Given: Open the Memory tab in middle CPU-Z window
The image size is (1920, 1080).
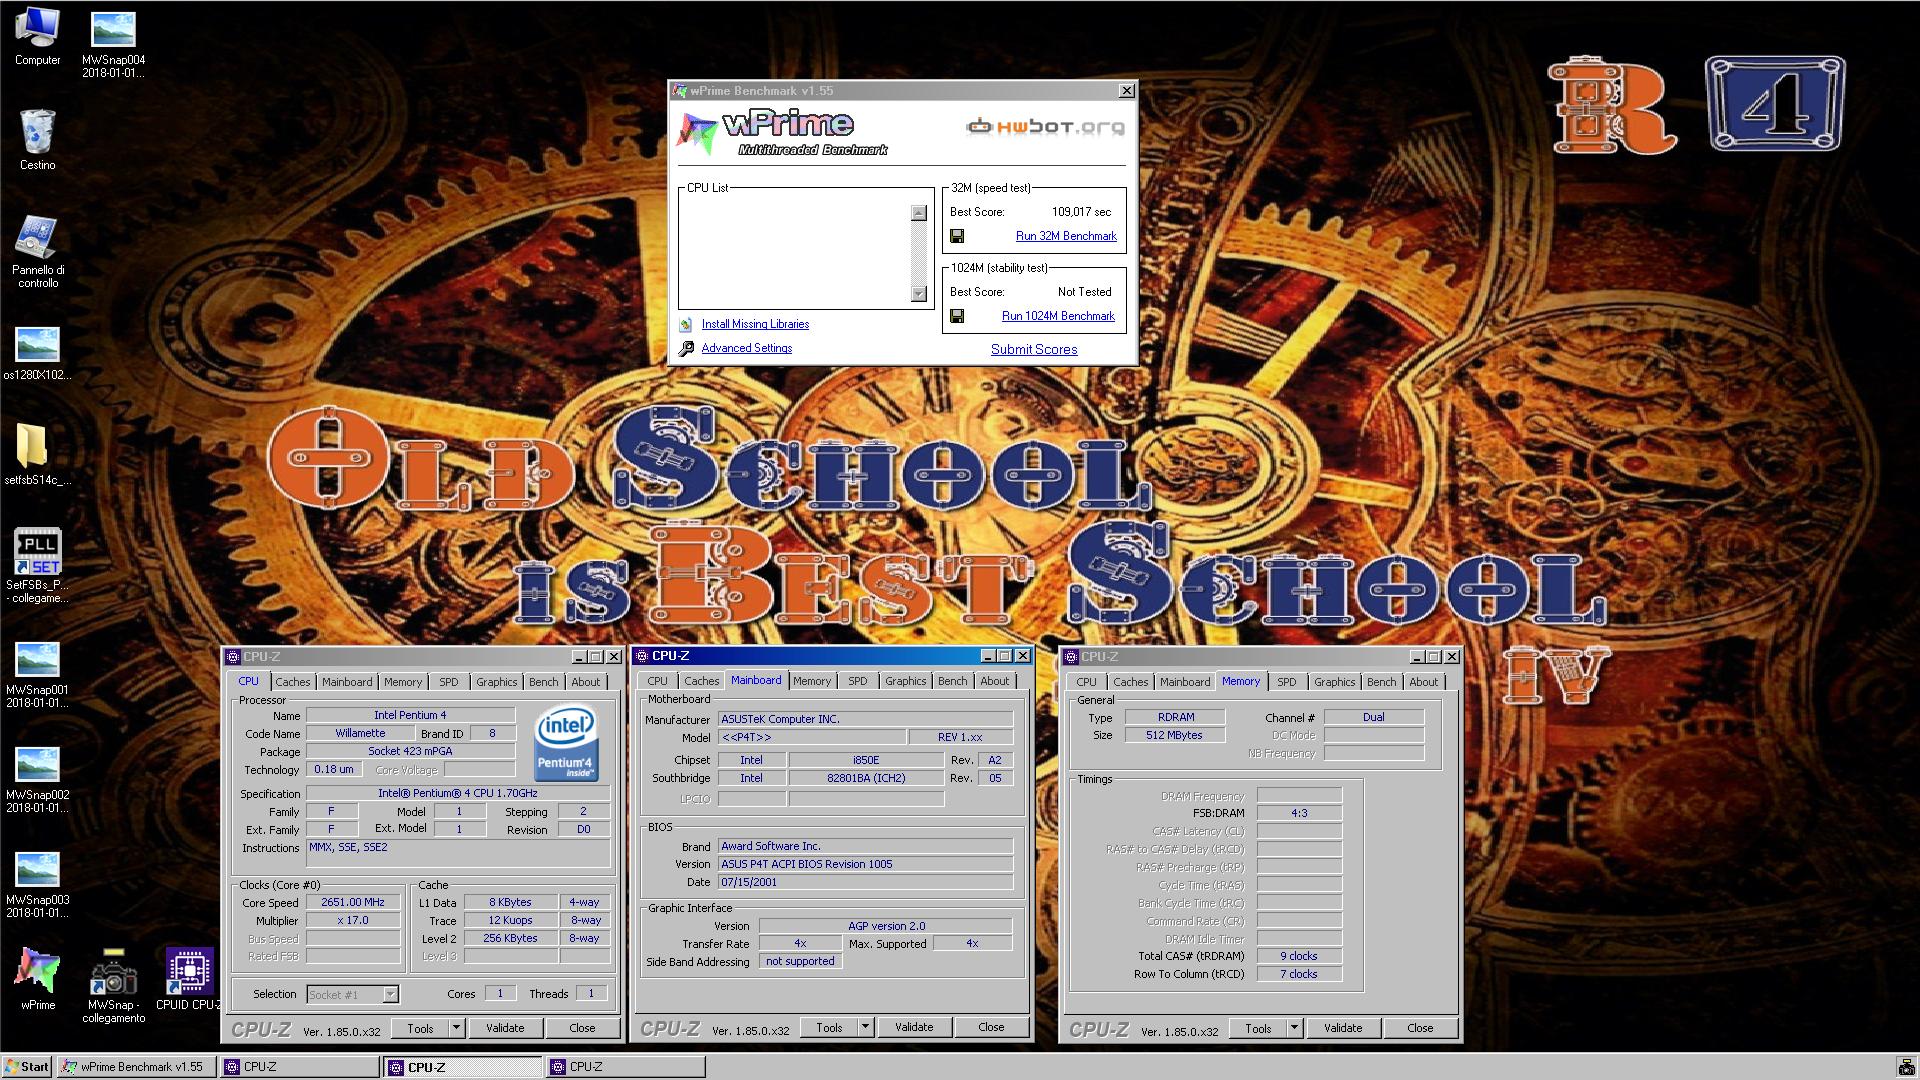Looking at the screenshot, I should pos(812,681).
